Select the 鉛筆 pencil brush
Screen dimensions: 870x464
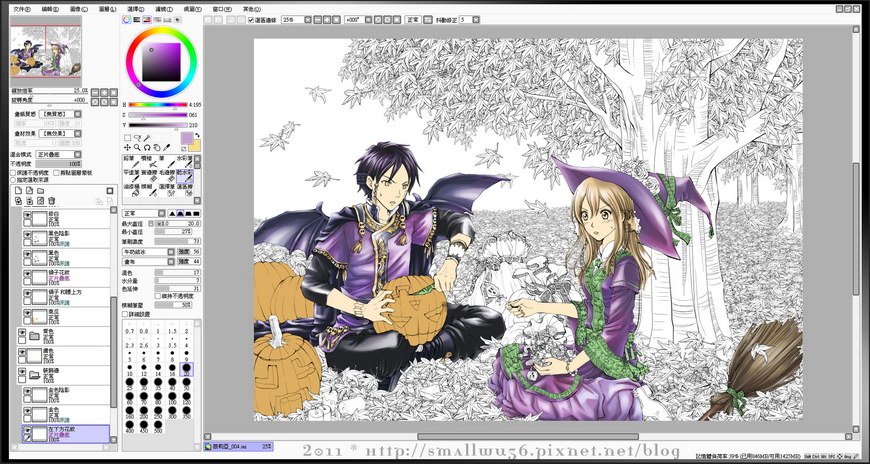(x=131, y=162)
